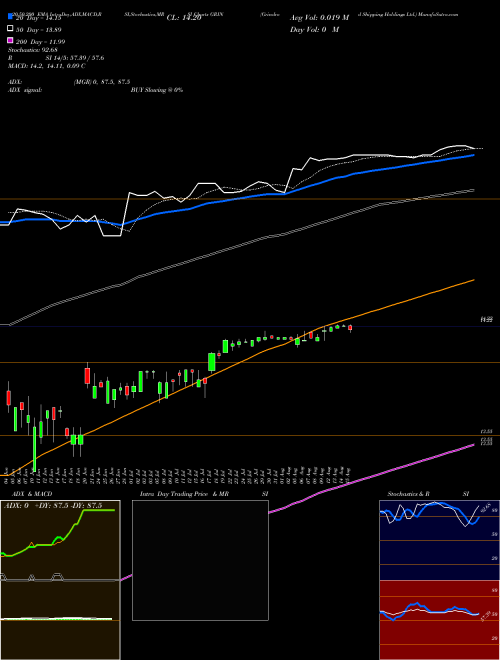Click the red-background RSI chart panel

tap(439, 620)
